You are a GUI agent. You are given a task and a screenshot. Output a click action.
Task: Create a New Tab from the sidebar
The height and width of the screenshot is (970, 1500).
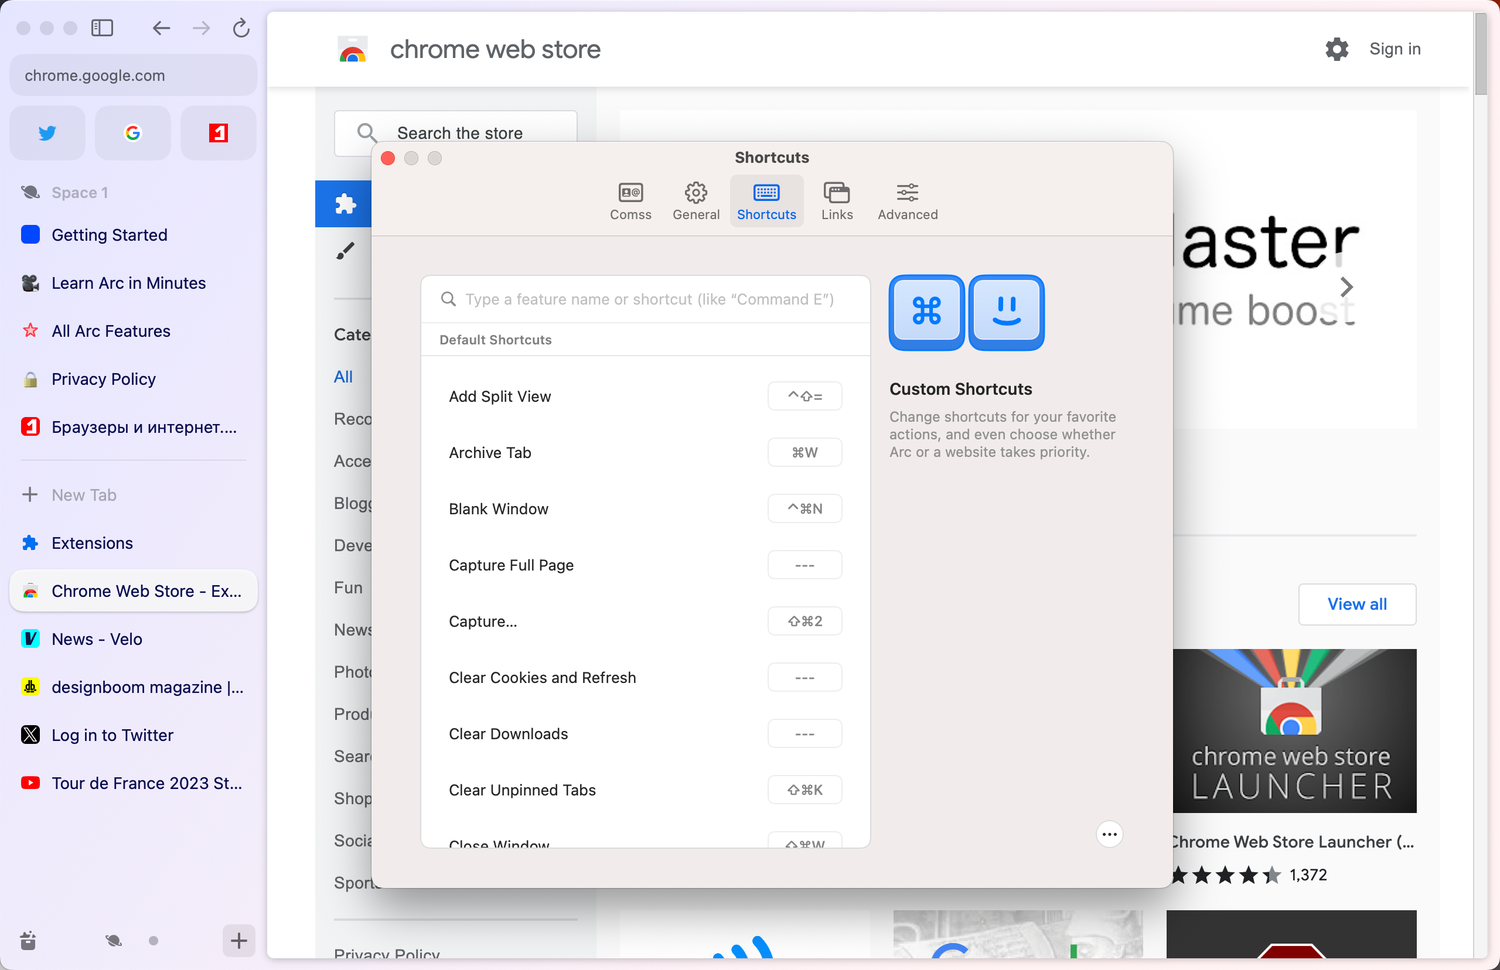pos(133,495)
